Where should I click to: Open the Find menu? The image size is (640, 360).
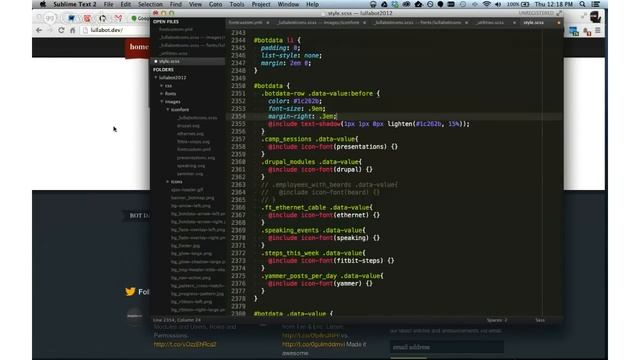(x=176, y=4)
